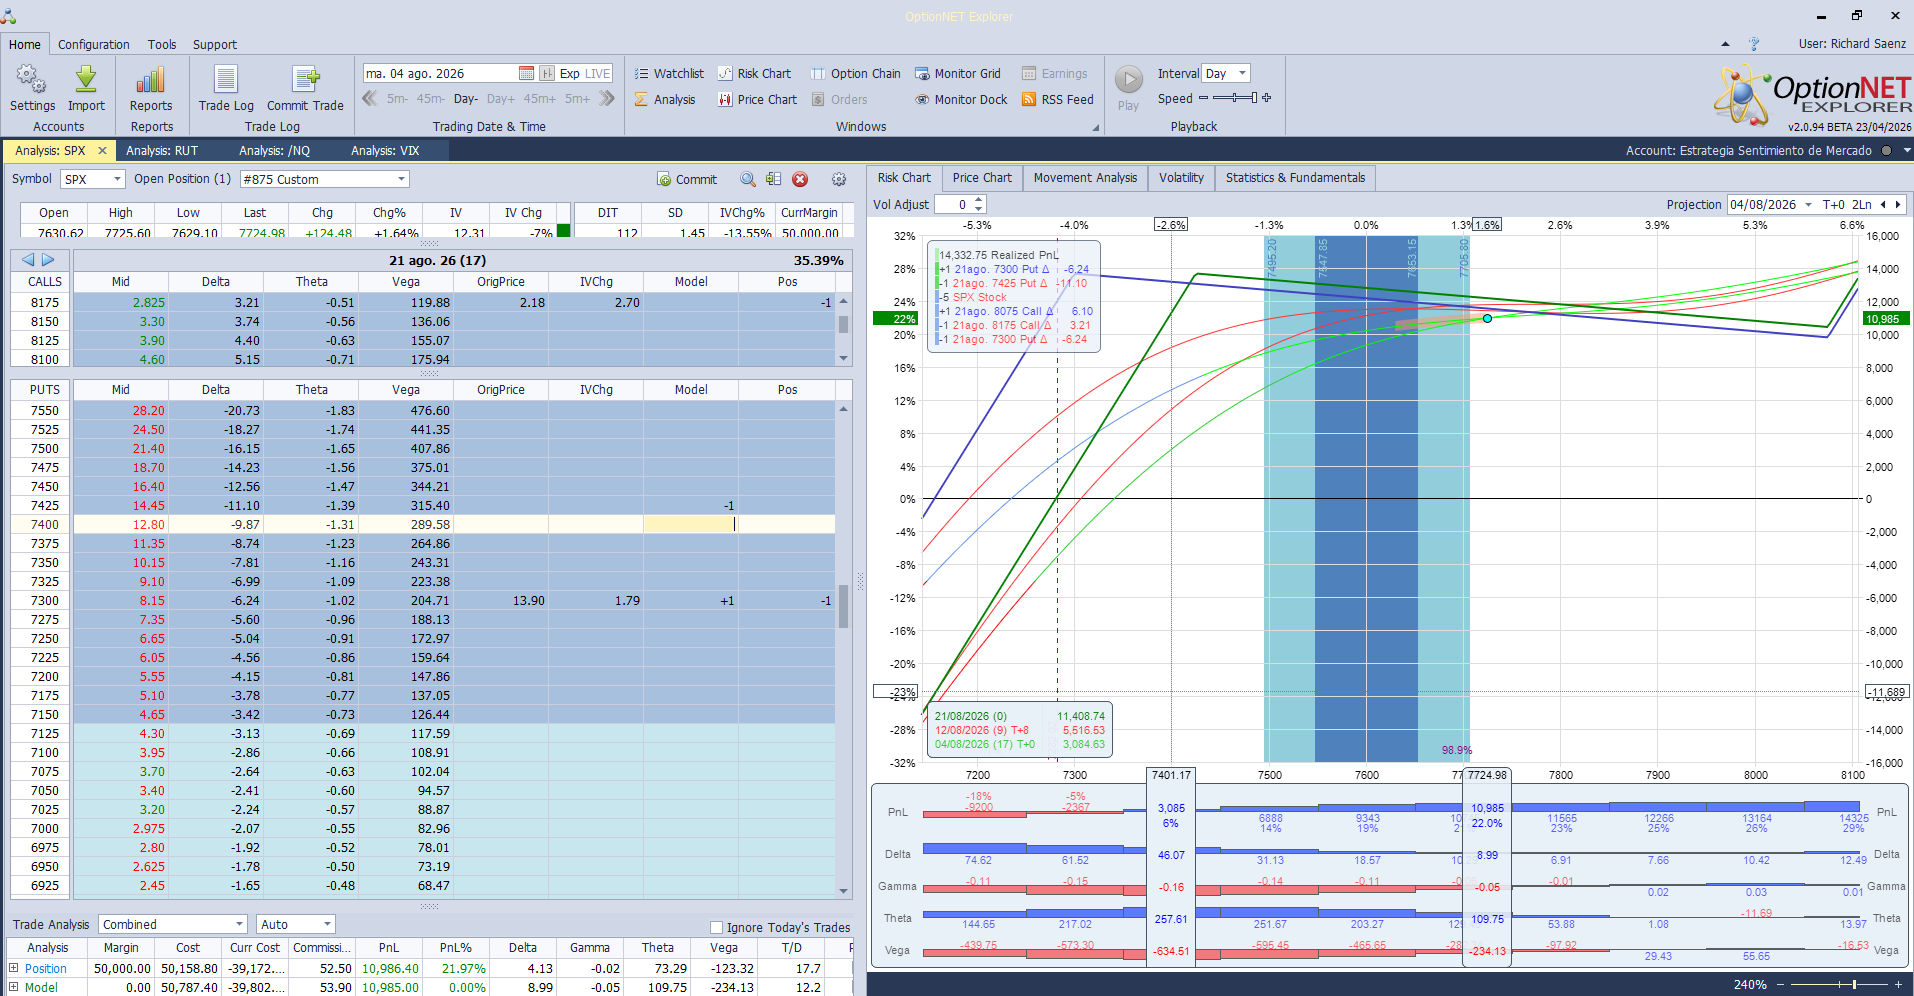Image resolution: width=1914 pixels, height=996 pixels.
Task: Adjust the playback Speed slider
Action: tap(1235, 98)
